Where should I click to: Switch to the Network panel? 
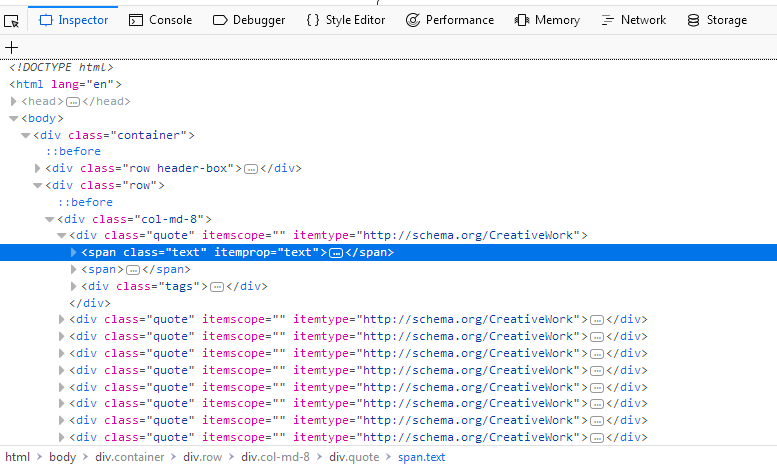click(633, 20)
